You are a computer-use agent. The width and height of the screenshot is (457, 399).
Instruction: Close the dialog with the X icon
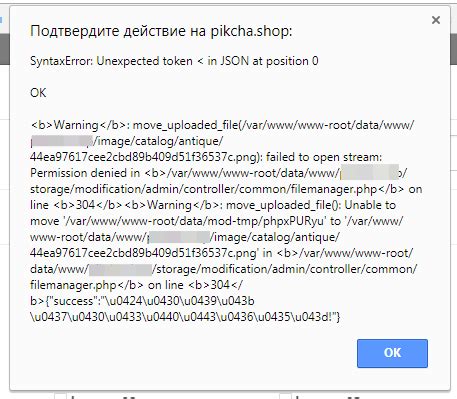(x=436, y=20)
